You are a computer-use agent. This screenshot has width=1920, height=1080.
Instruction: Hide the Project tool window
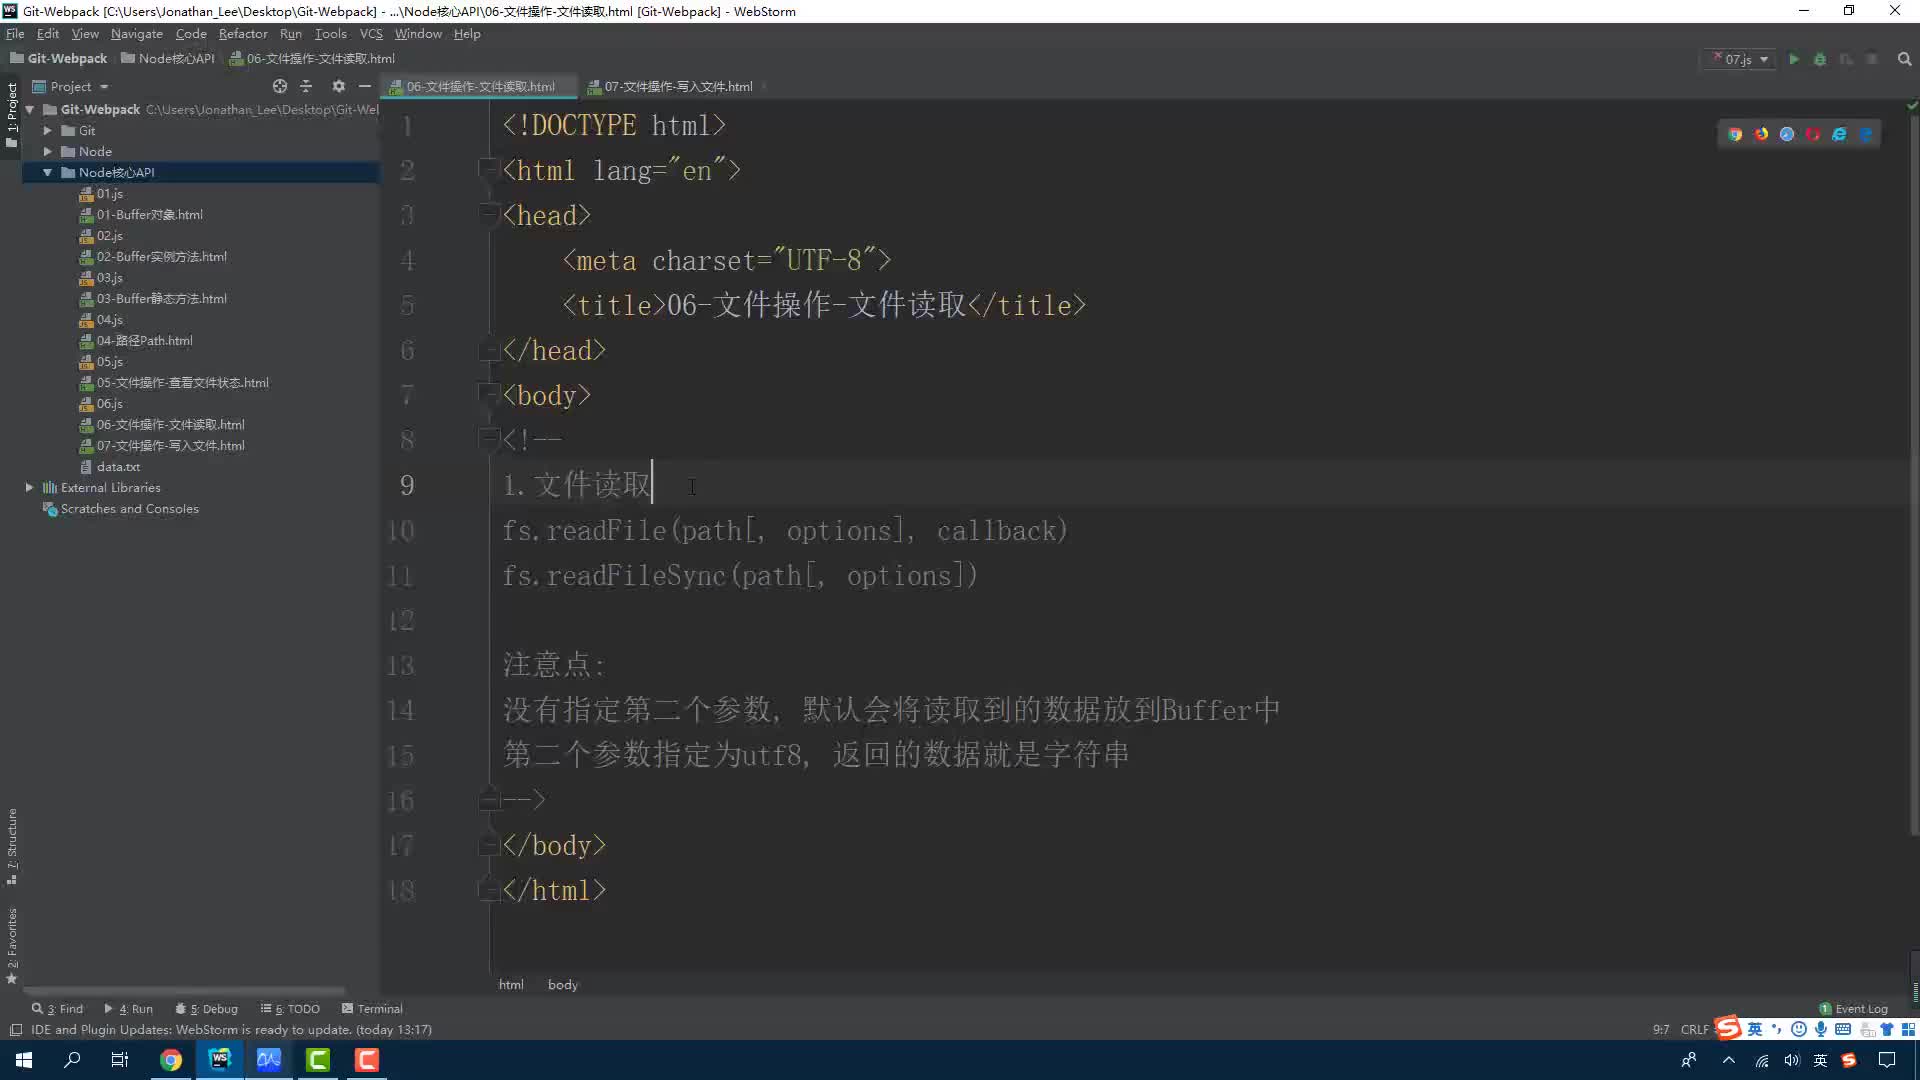[x=365, y=86]
